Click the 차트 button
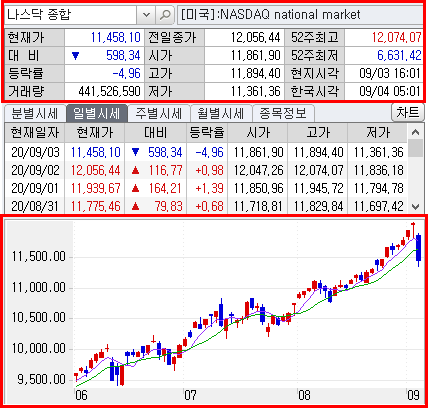The height and width of the screenshot is (408, 428). coord(407,113)
